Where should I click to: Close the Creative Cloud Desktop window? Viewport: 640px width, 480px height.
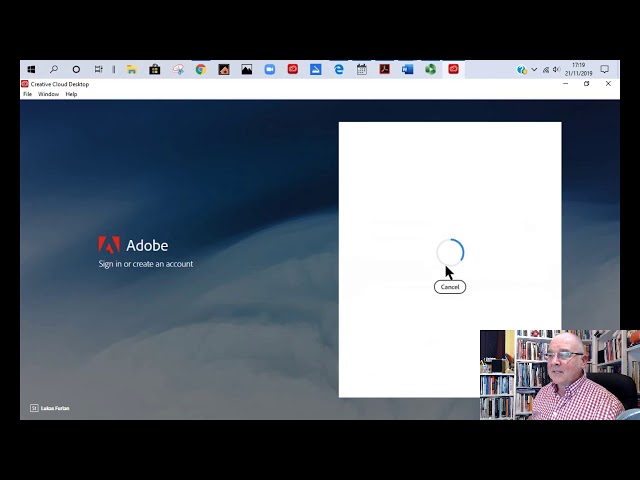tap(608, 84)
